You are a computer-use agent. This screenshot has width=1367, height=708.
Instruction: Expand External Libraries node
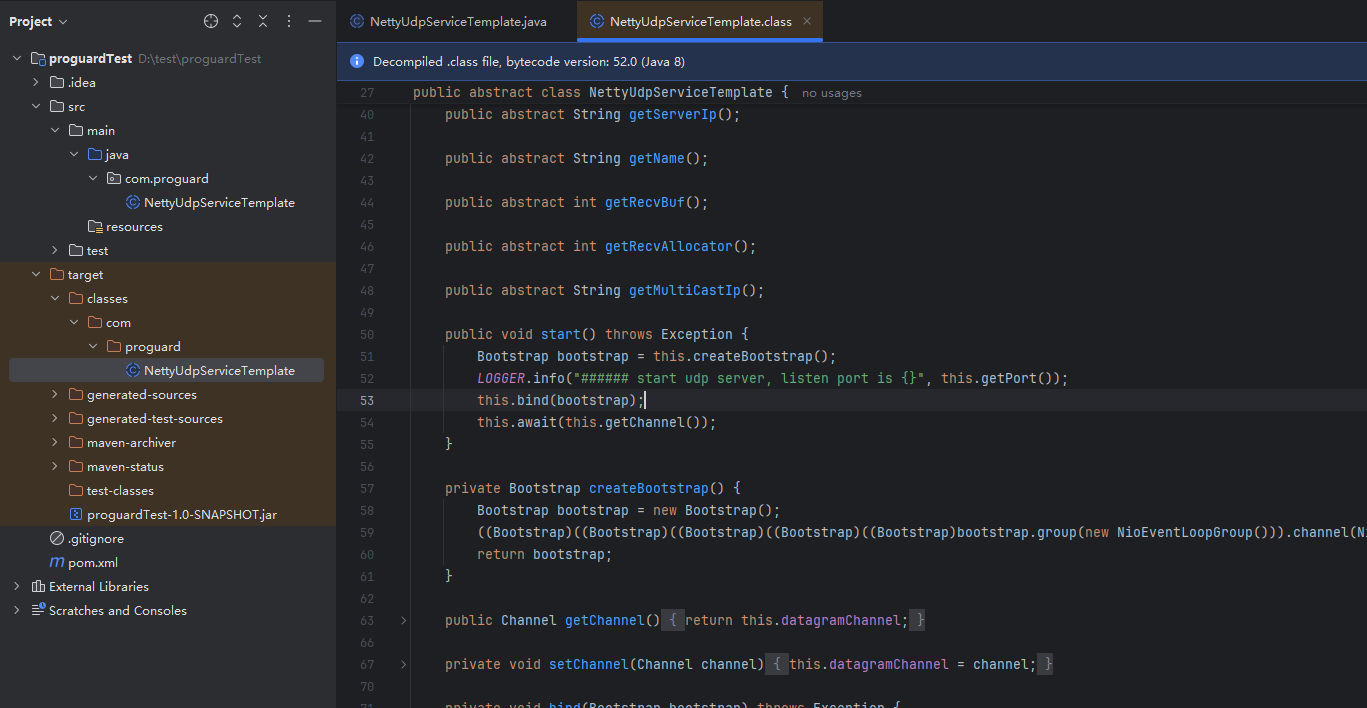pyautogui.click(x=17, y=587)
